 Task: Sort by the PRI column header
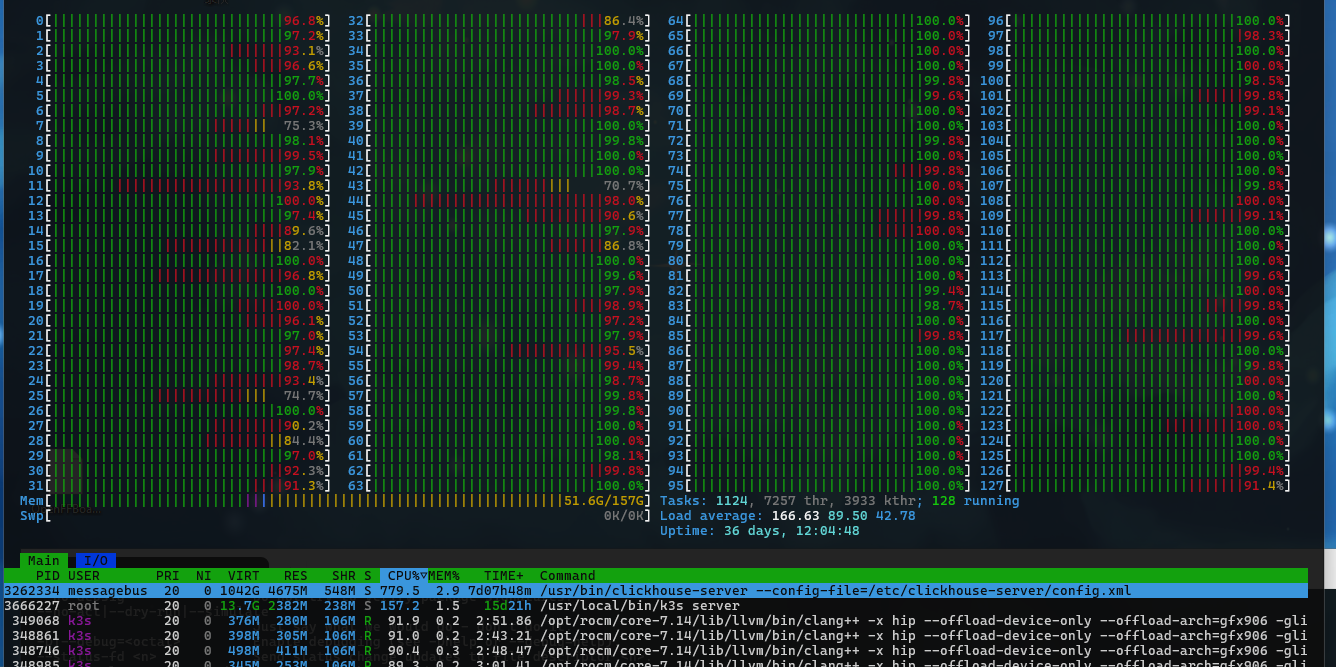tap(168, 576)
